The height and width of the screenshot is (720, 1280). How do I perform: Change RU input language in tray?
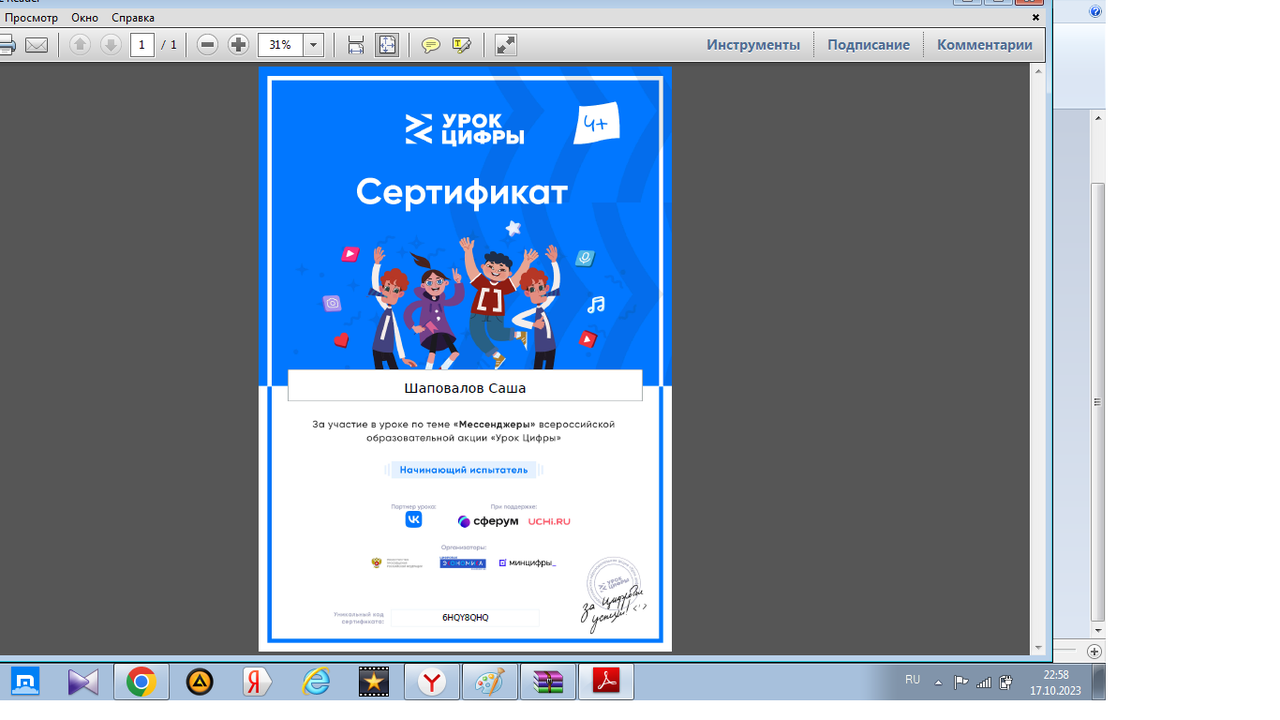(912, 680)
